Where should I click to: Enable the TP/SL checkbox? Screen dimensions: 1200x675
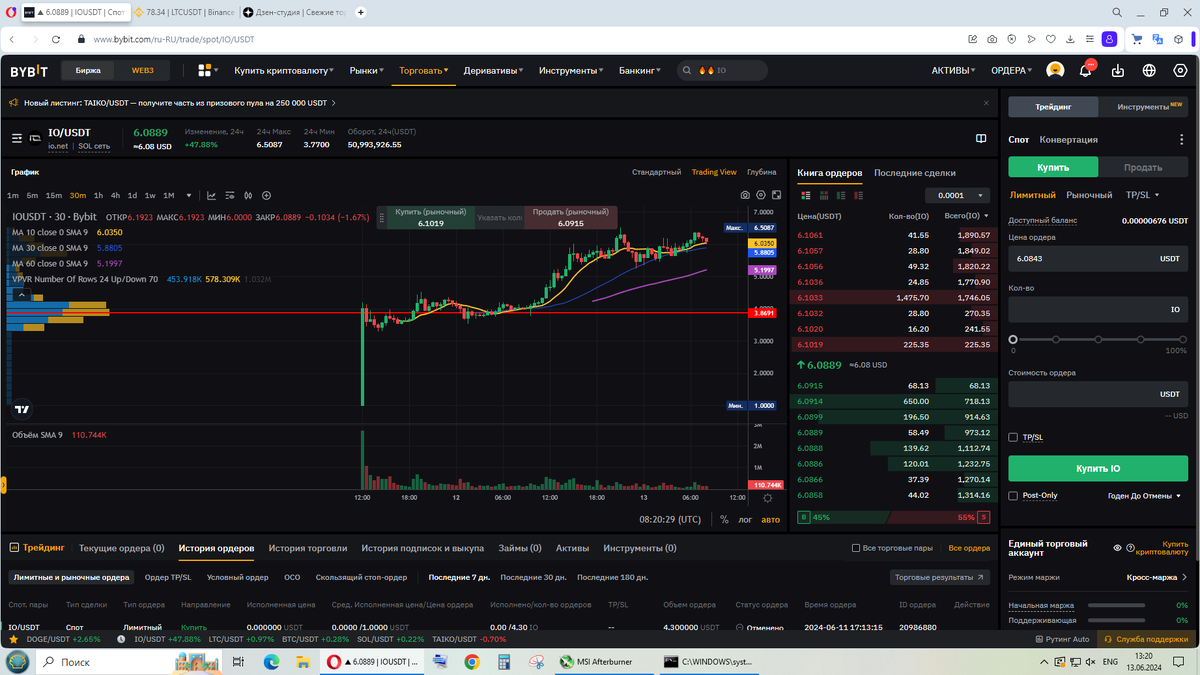pyautogui.click(x=1014, y=437)
